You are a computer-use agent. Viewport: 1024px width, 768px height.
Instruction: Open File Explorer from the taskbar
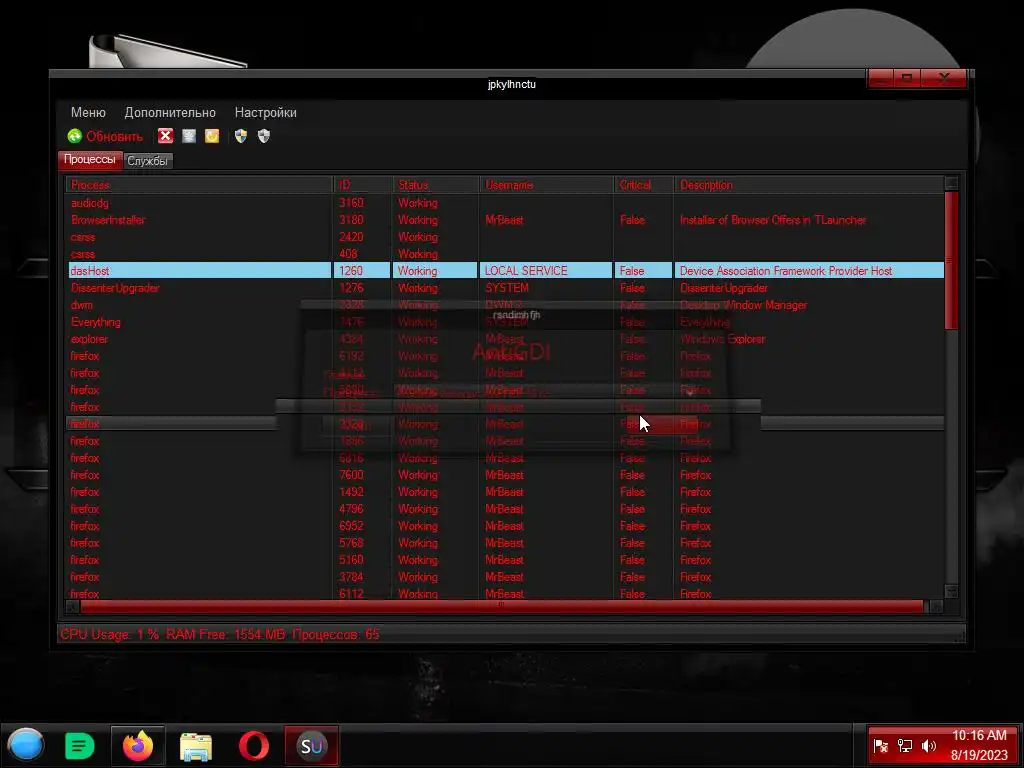195,746
